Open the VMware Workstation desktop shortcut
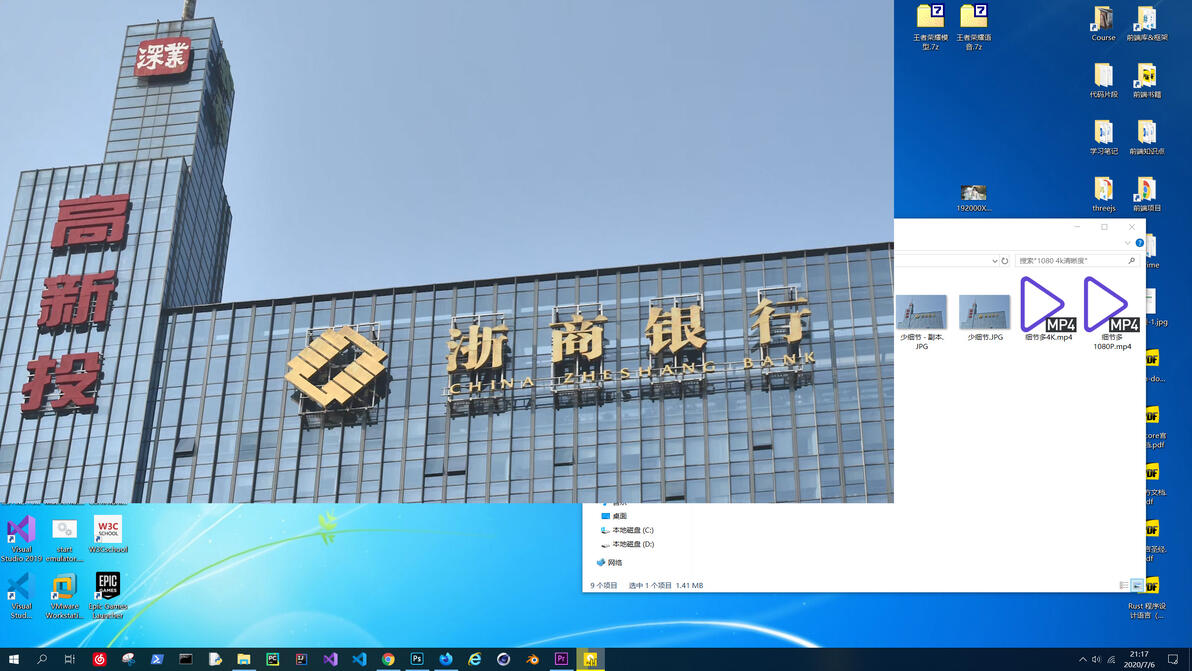The image size is (1192, 671). click(65, 596)
